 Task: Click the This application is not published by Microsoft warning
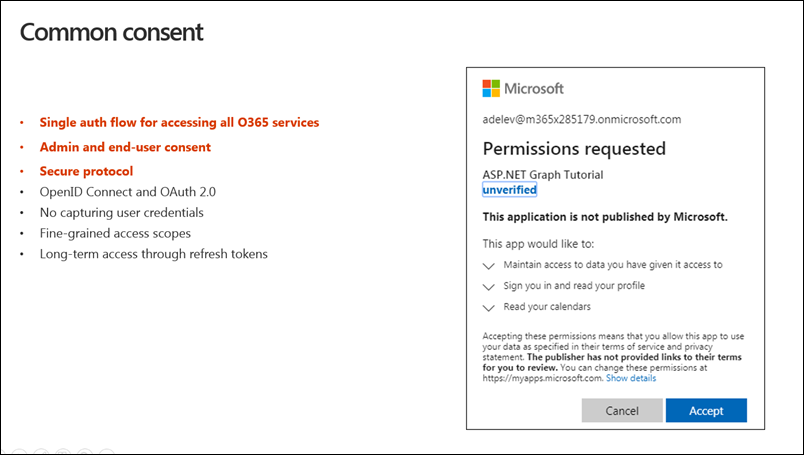605,217
